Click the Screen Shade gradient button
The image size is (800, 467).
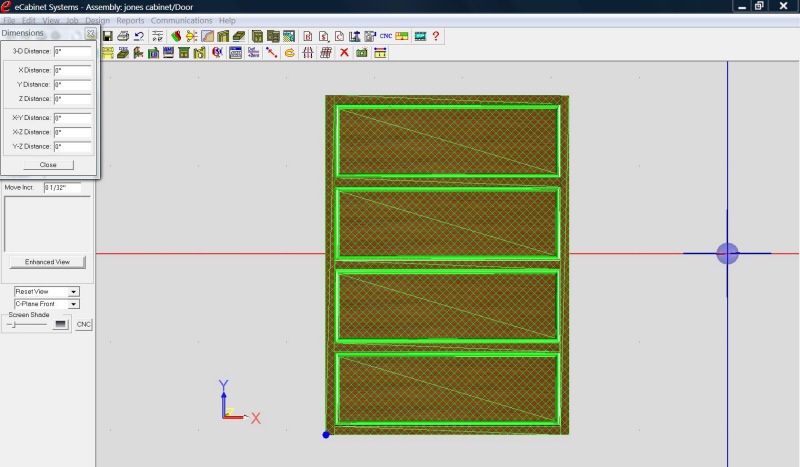pyautogui.click(x=60, y=324)
